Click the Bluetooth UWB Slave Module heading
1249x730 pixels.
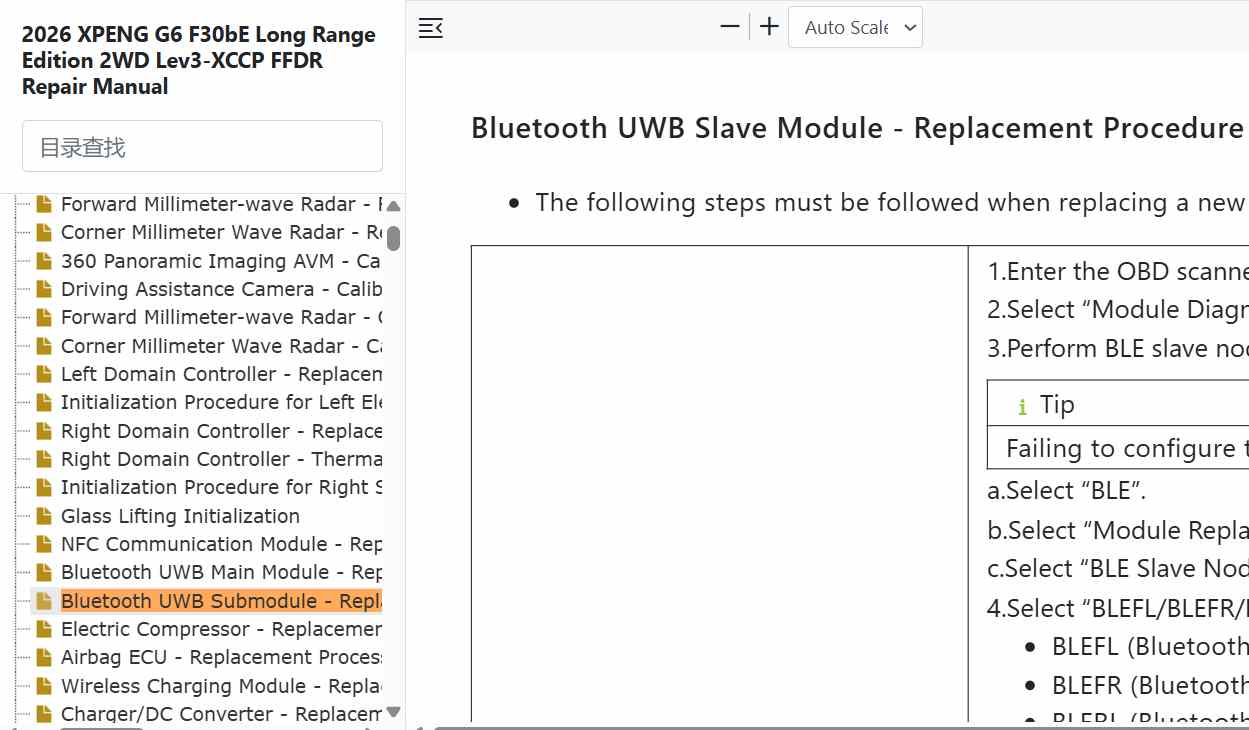point(857,128)
